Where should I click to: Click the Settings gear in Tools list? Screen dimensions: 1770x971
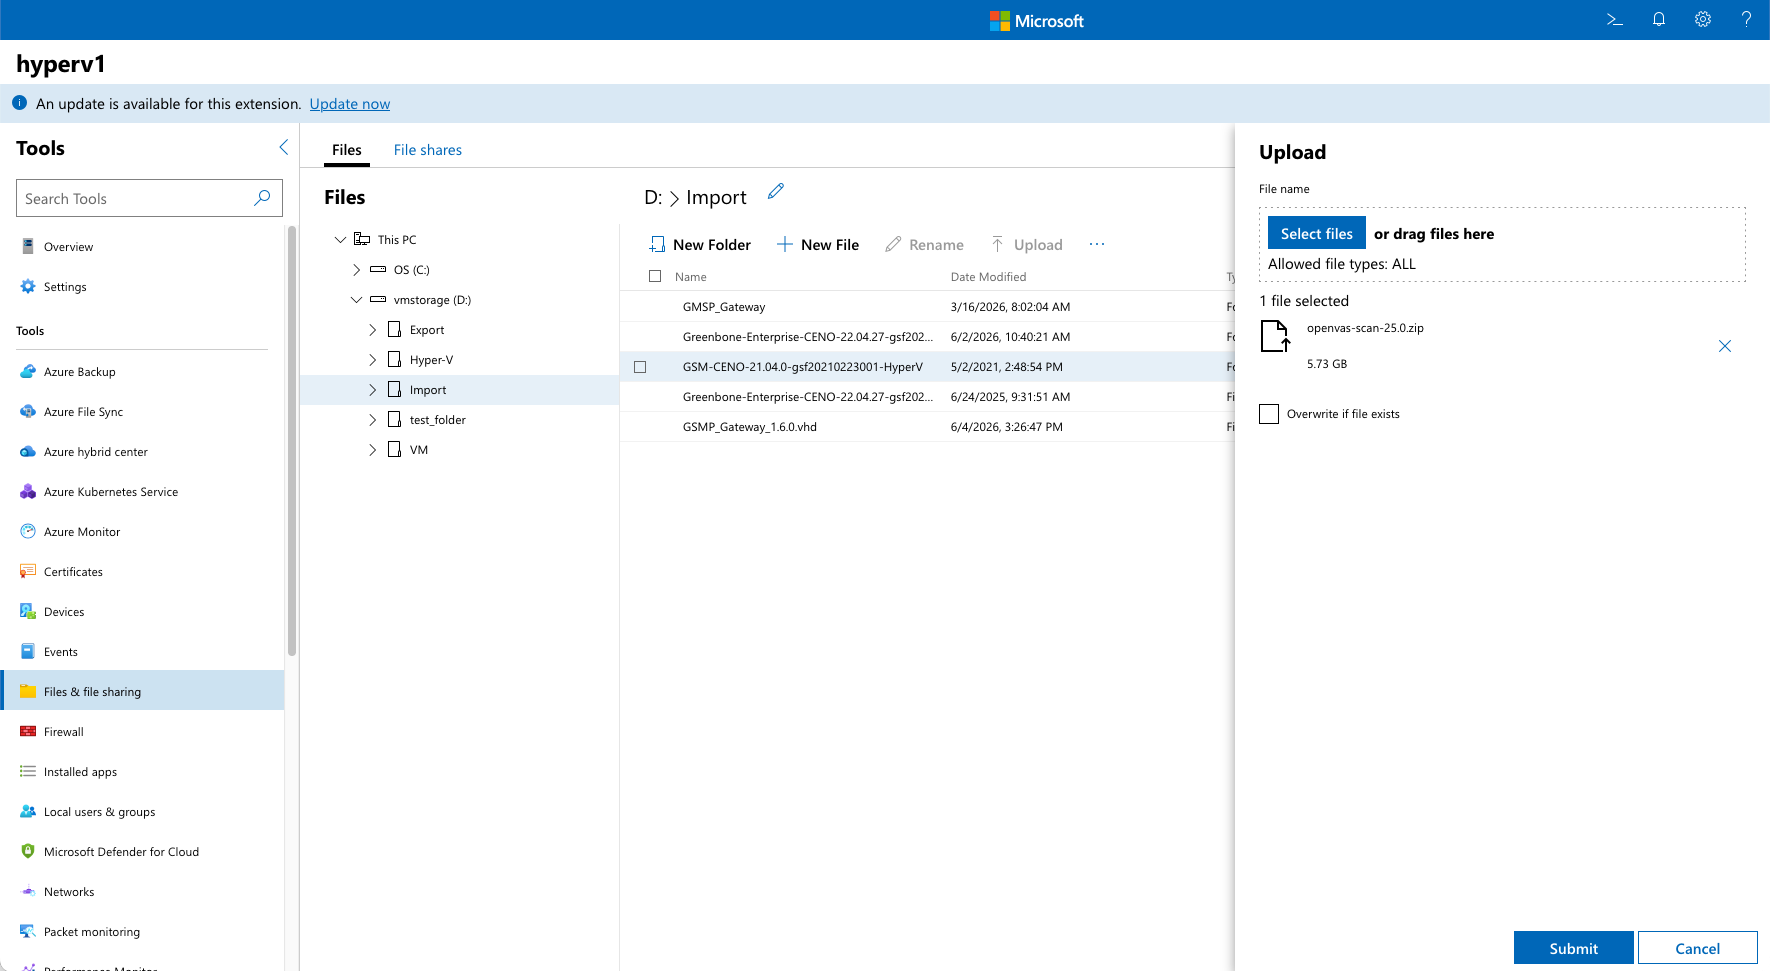pos(28,286)
